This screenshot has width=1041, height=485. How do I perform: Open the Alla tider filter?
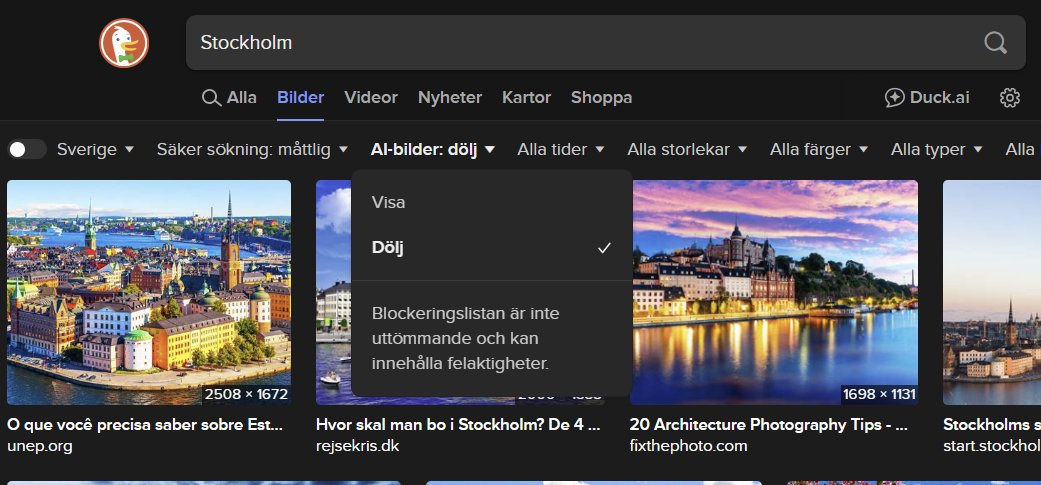[561, 149]
